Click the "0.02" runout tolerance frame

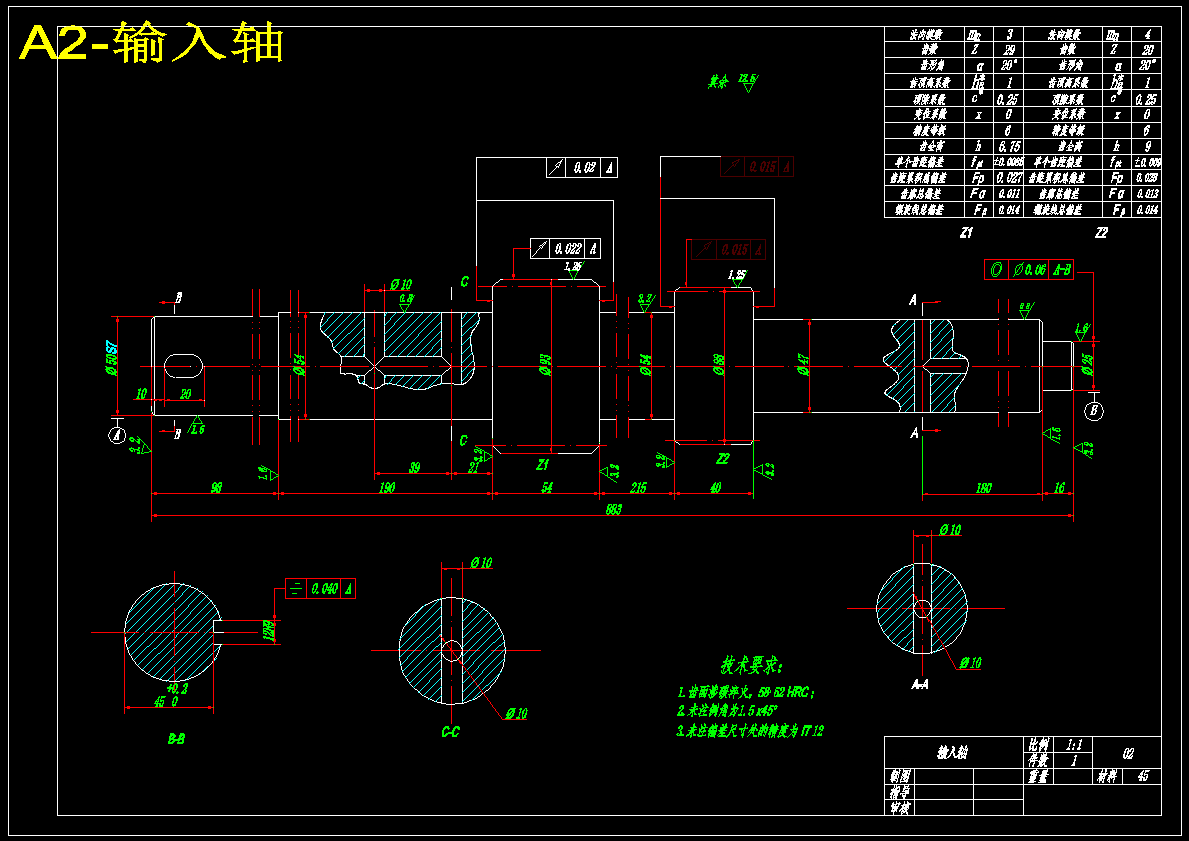click(582, 168)
